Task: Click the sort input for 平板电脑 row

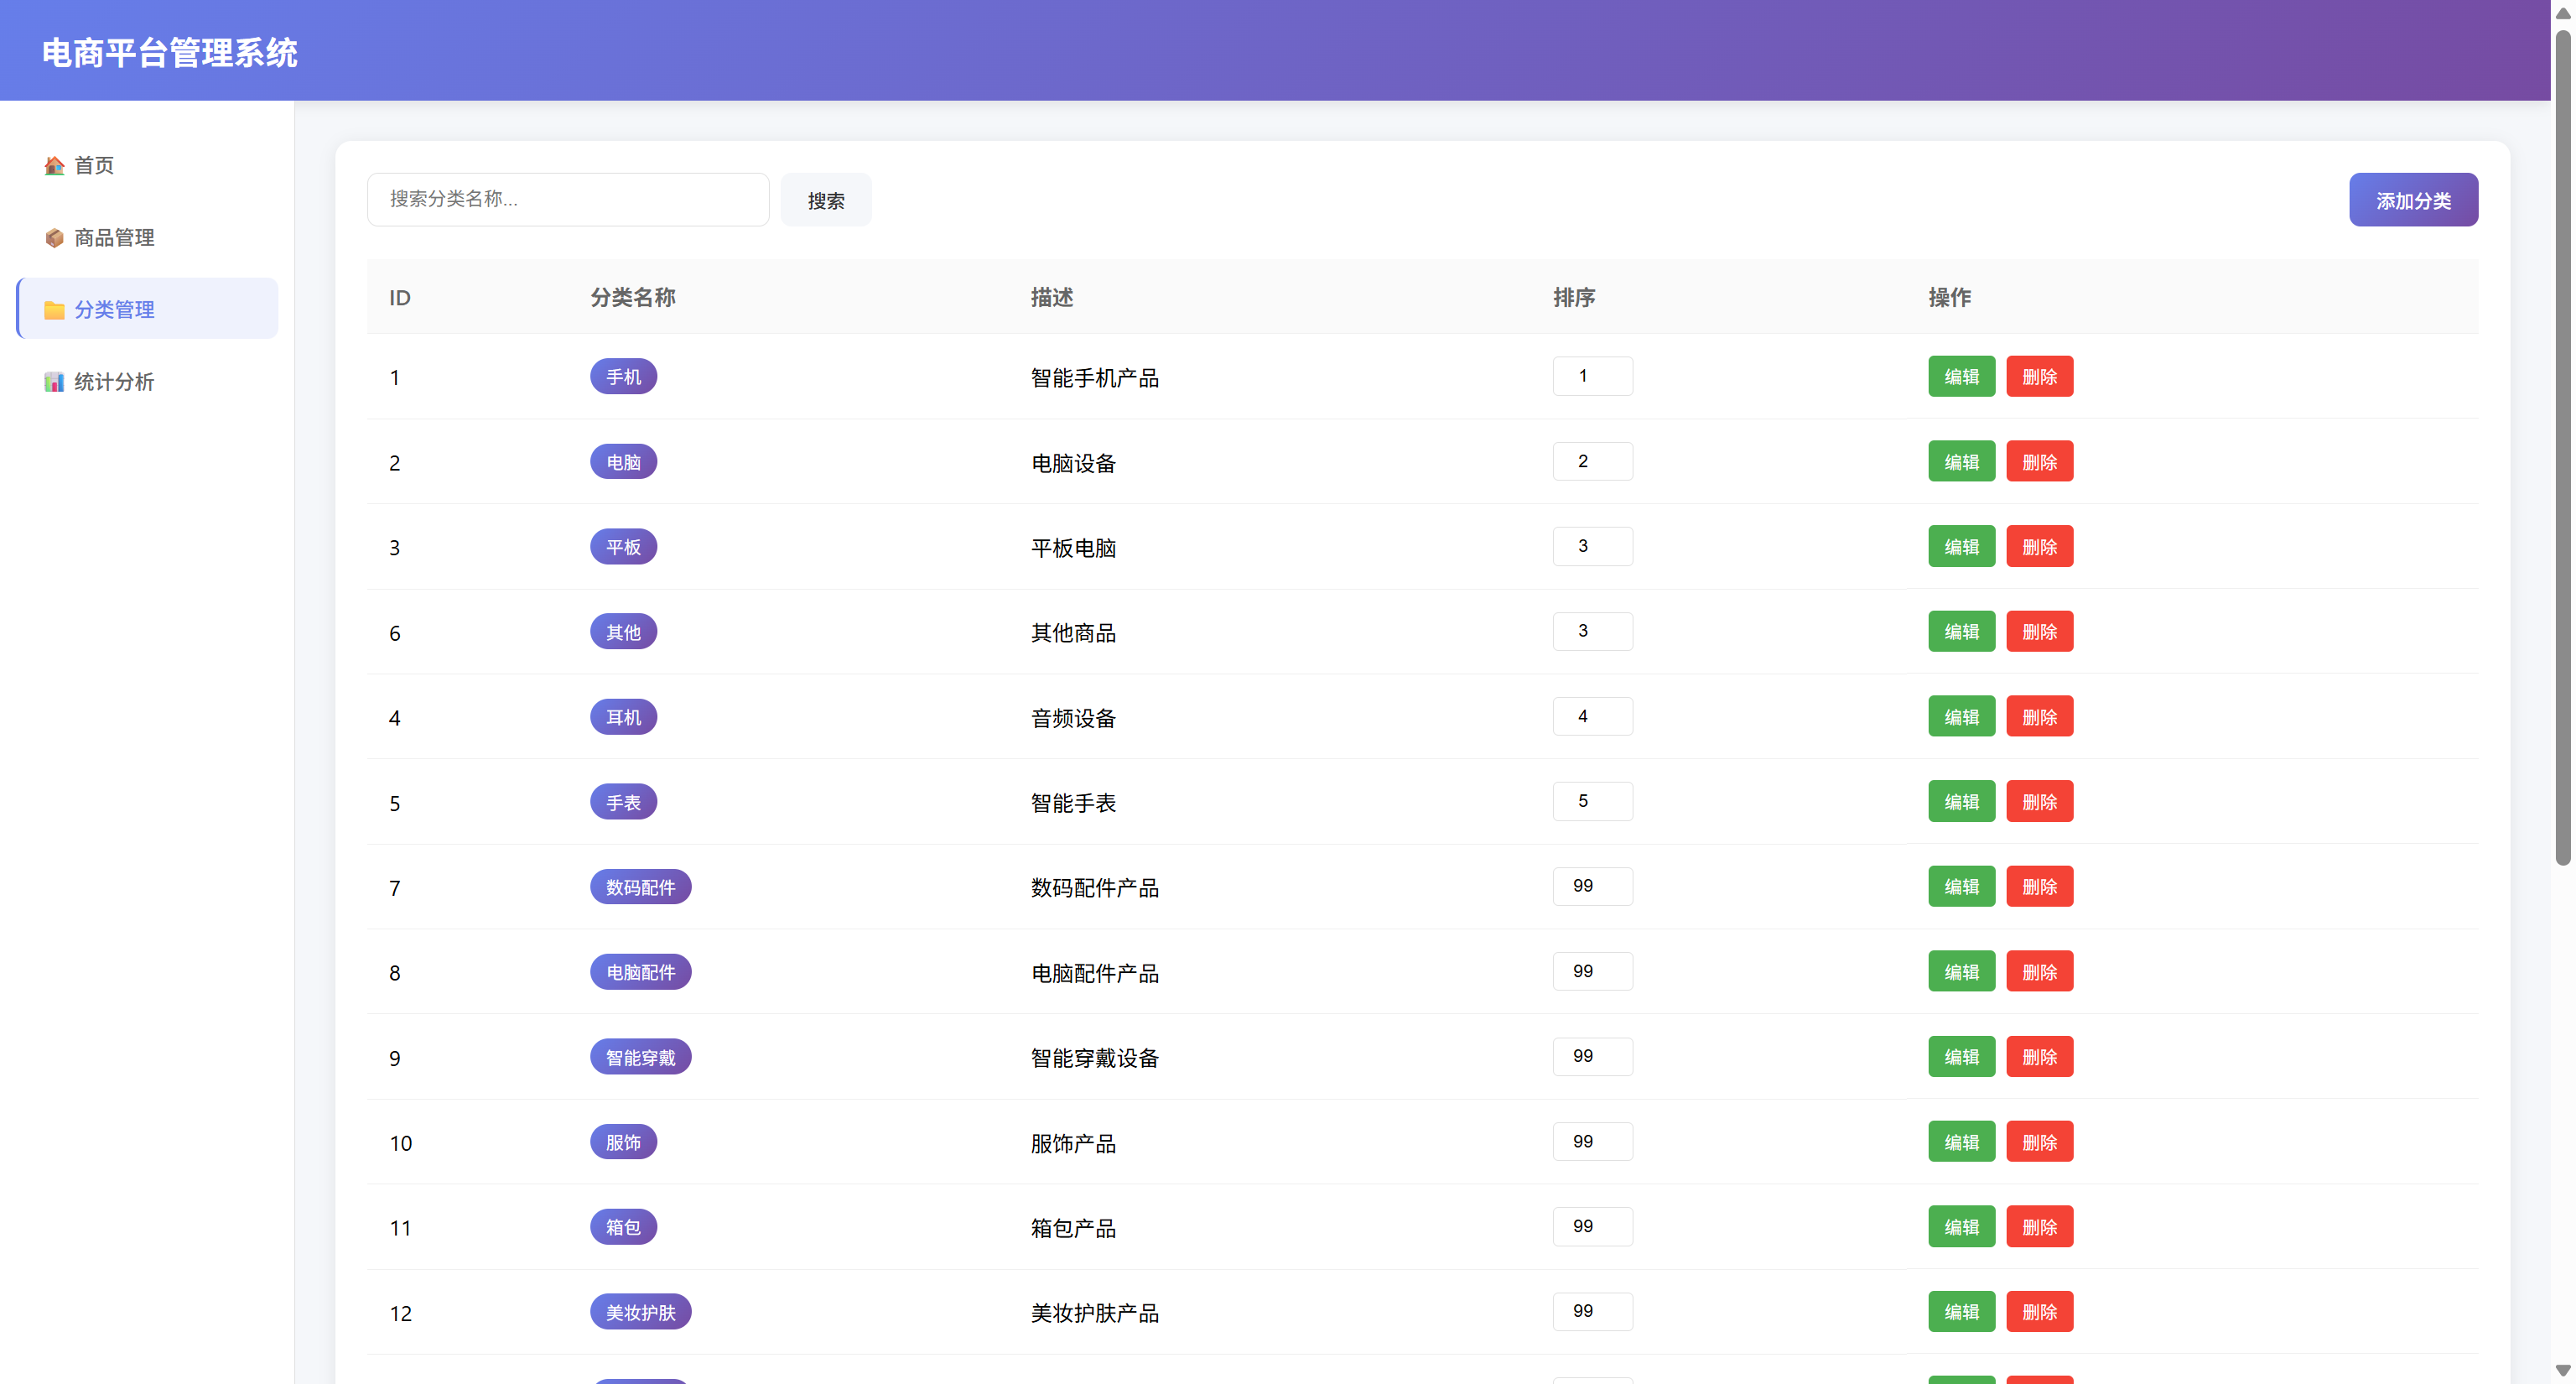Action: [1592, 546]
